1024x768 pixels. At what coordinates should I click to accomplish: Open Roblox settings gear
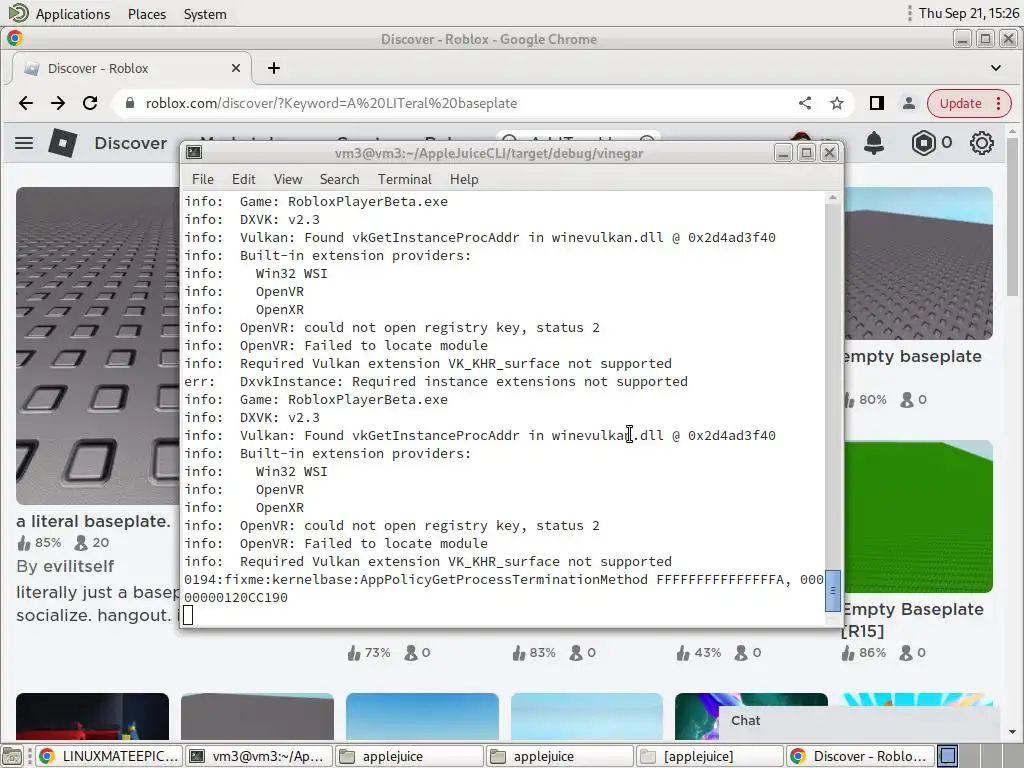pos(981,143)
